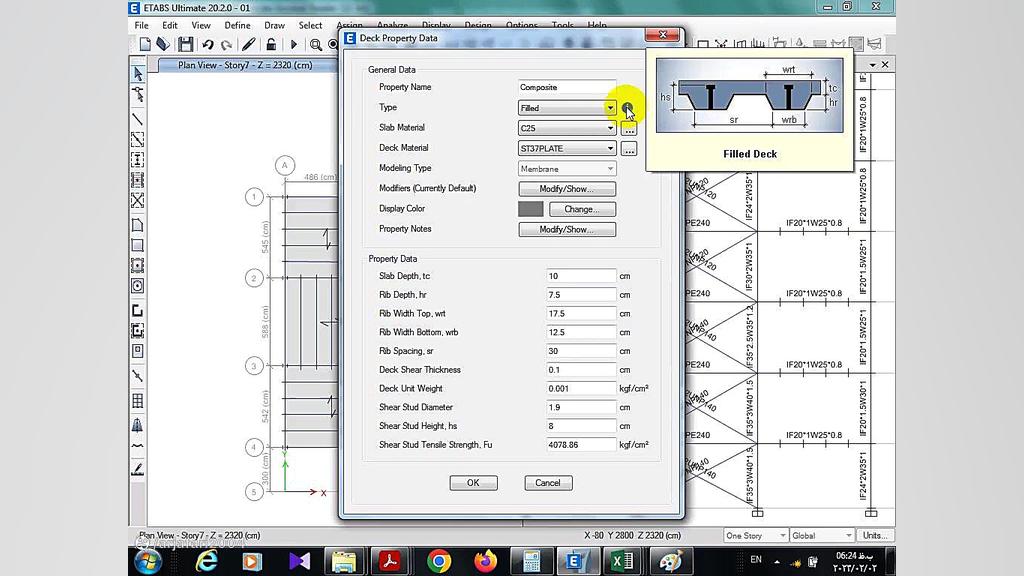
Task: Click Shear Stud Tensile Strength Fu field
Action: click(x=581, y=445)
